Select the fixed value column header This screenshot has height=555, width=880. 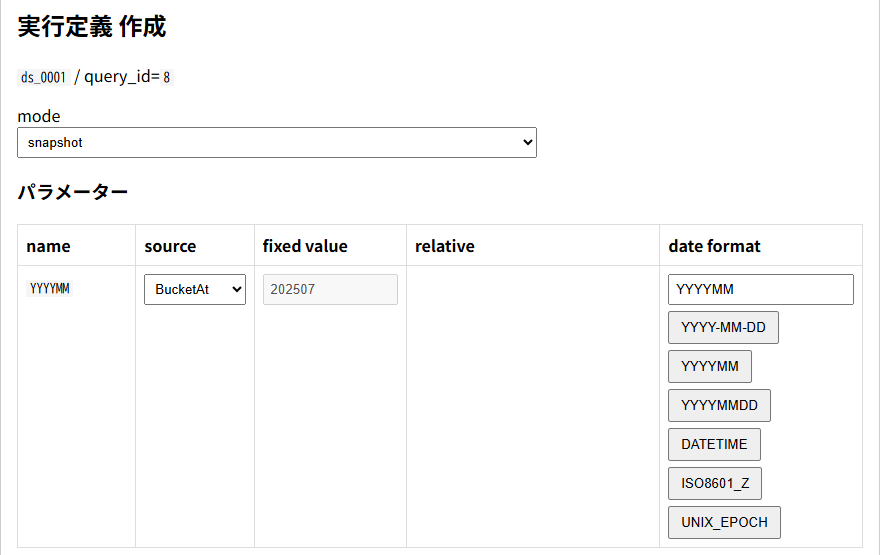pyautogui.click(x=305, y=246)
